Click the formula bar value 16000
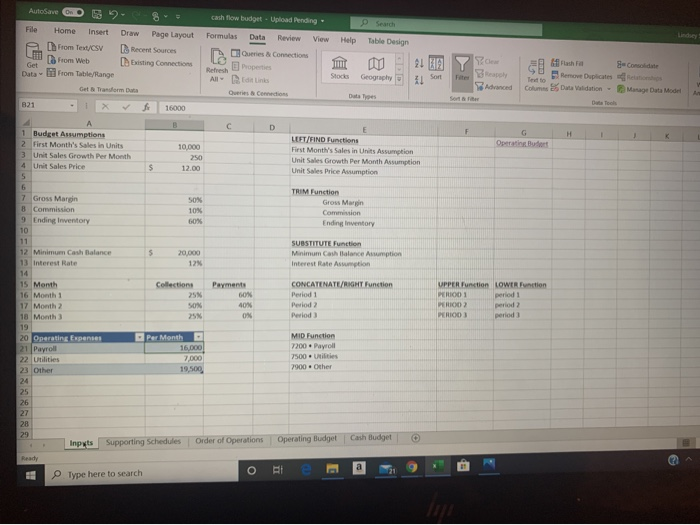This screenshot has width=700, height=525. pos(175,108)
